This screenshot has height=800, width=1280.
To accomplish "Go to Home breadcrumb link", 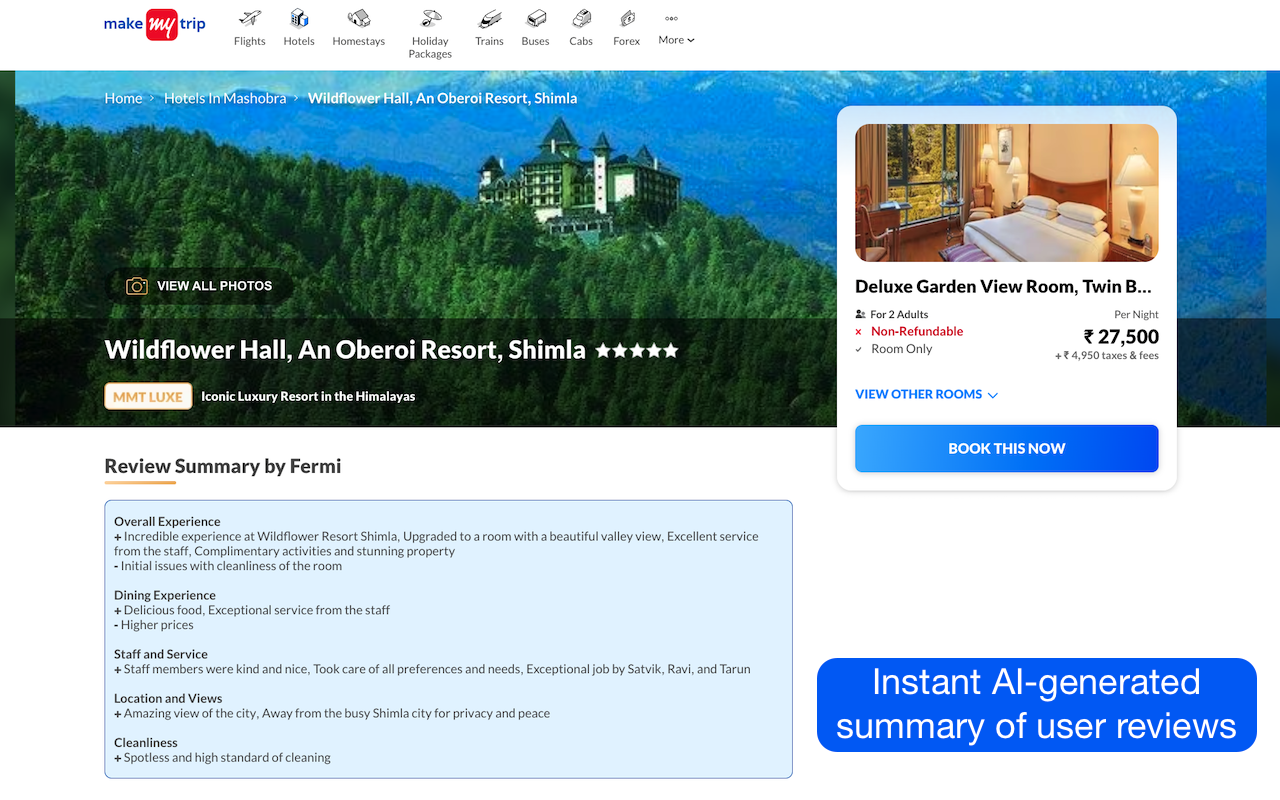I will point(124,98).
